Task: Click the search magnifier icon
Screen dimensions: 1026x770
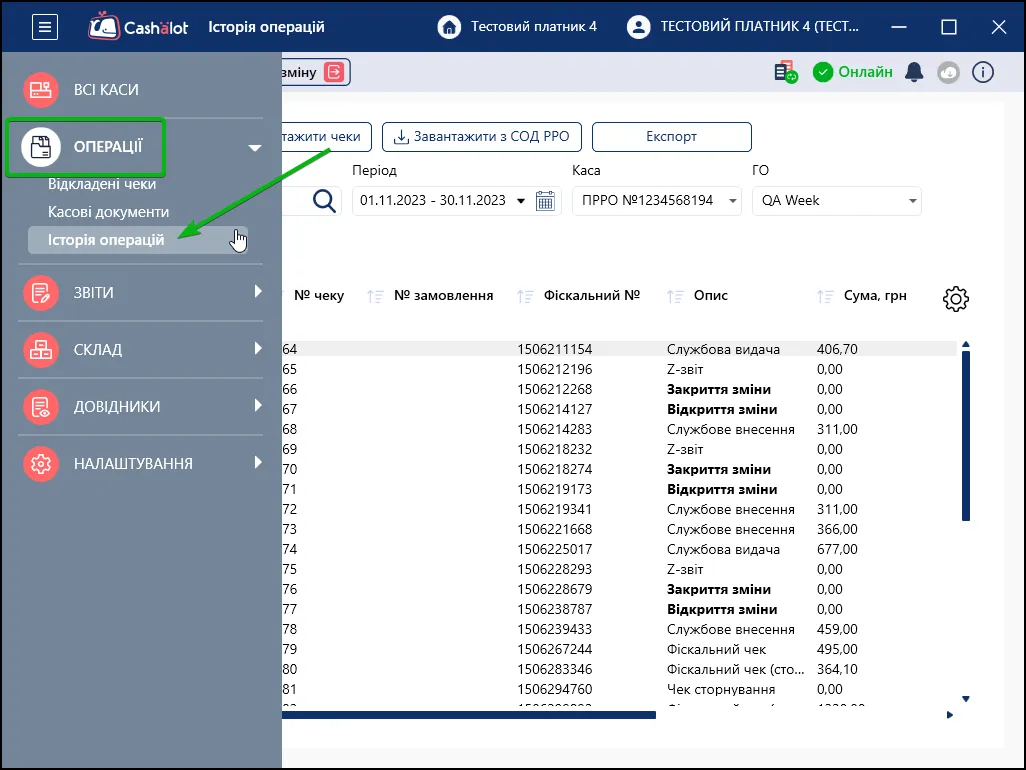Action: point(324,200)
